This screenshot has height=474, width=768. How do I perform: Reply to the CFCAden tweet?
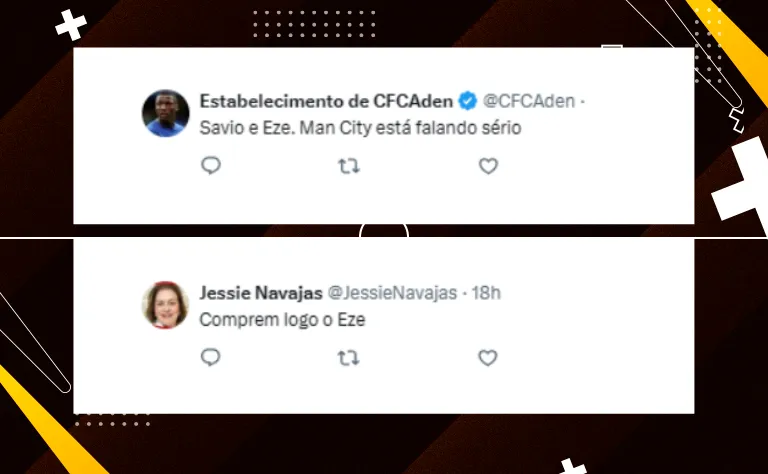tap(211, 166)
